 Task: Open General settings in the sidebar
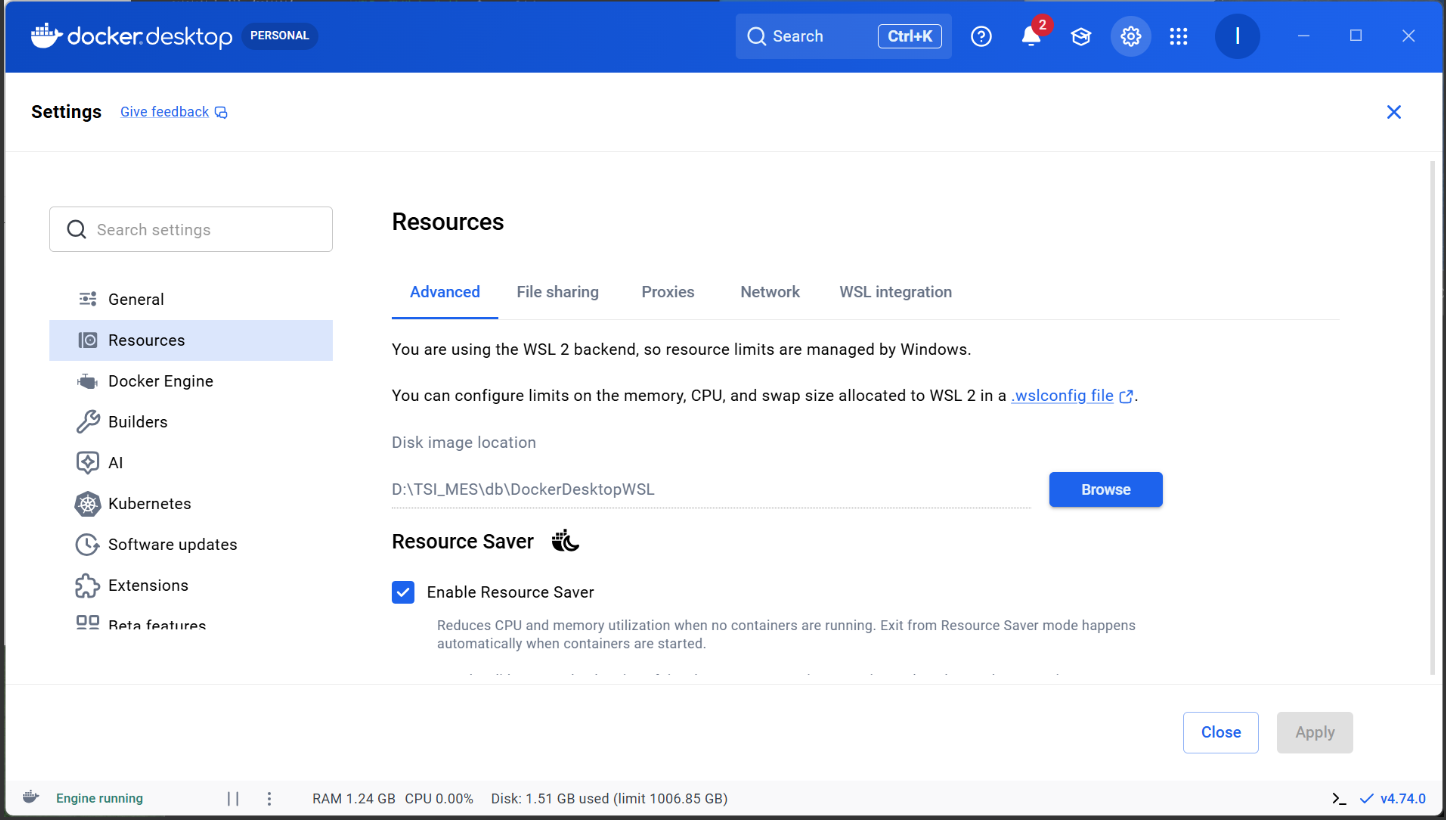pos(191,299)
